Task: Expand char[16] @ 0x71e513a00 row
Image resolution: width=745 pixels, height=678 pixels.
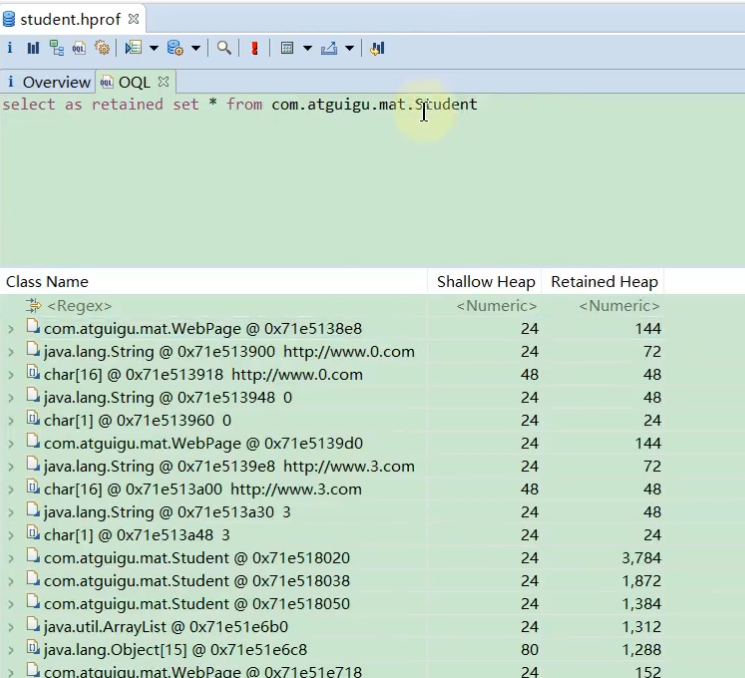Action: [11, 489]
